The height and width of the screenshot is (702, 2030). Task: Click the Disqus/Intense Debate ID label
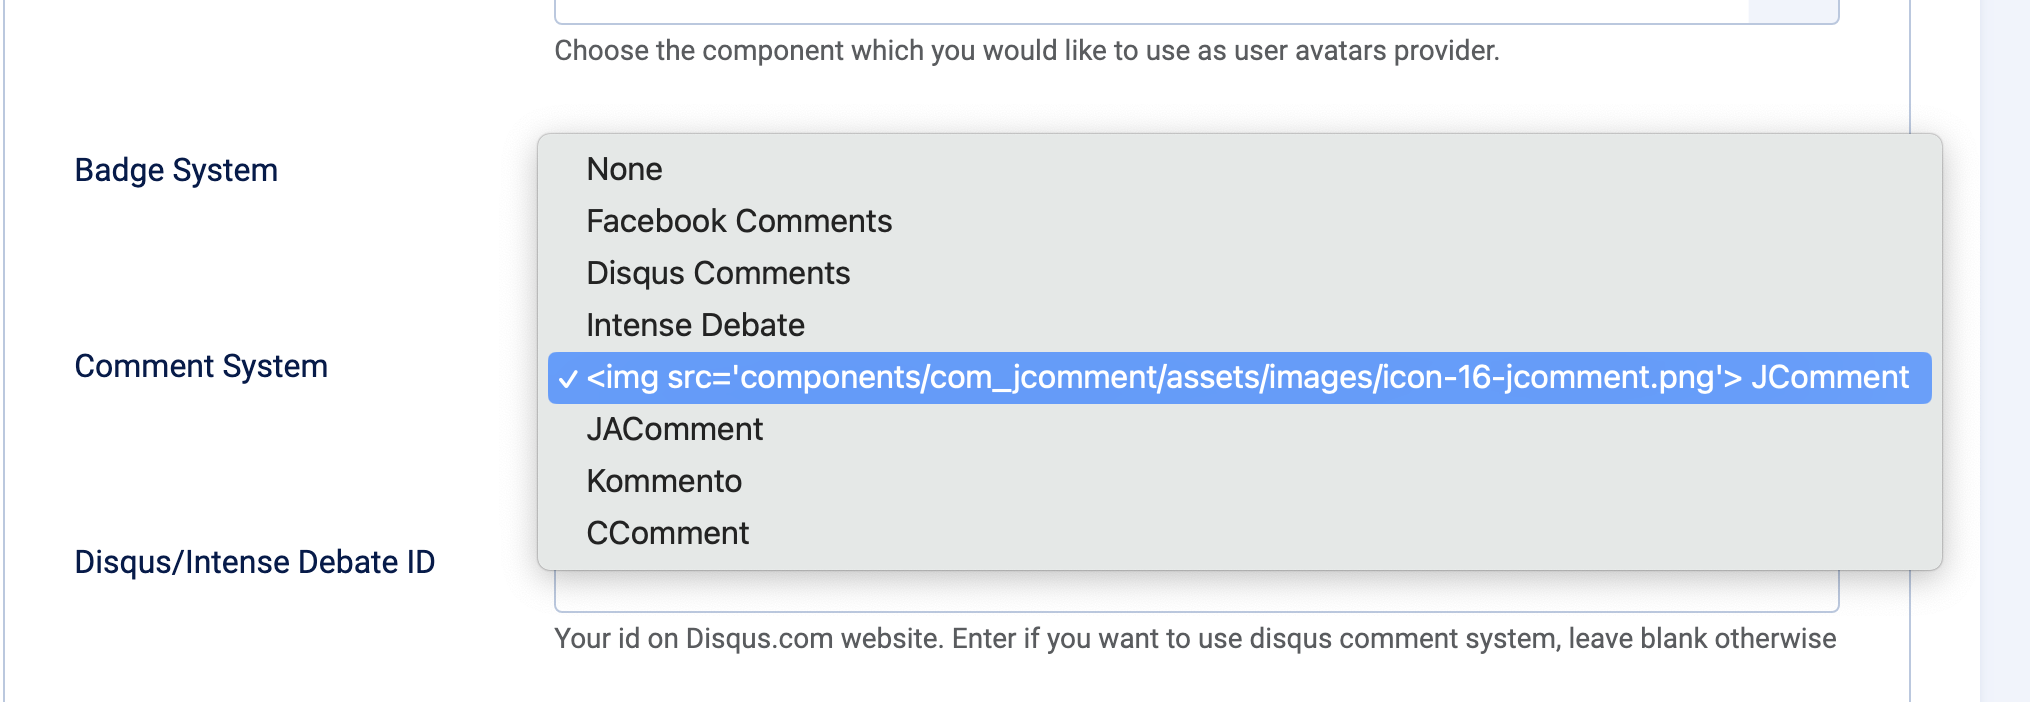pyautogui.click(x=255, y=562)
